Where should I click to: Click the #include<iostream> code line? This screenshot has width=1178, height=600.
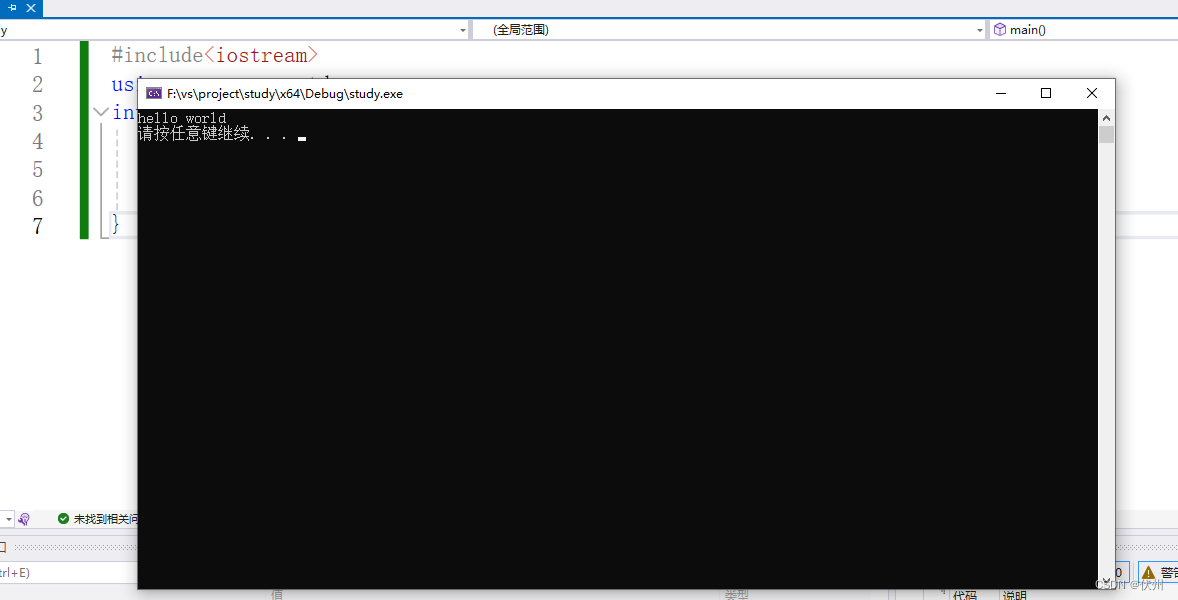coord(215,56)
